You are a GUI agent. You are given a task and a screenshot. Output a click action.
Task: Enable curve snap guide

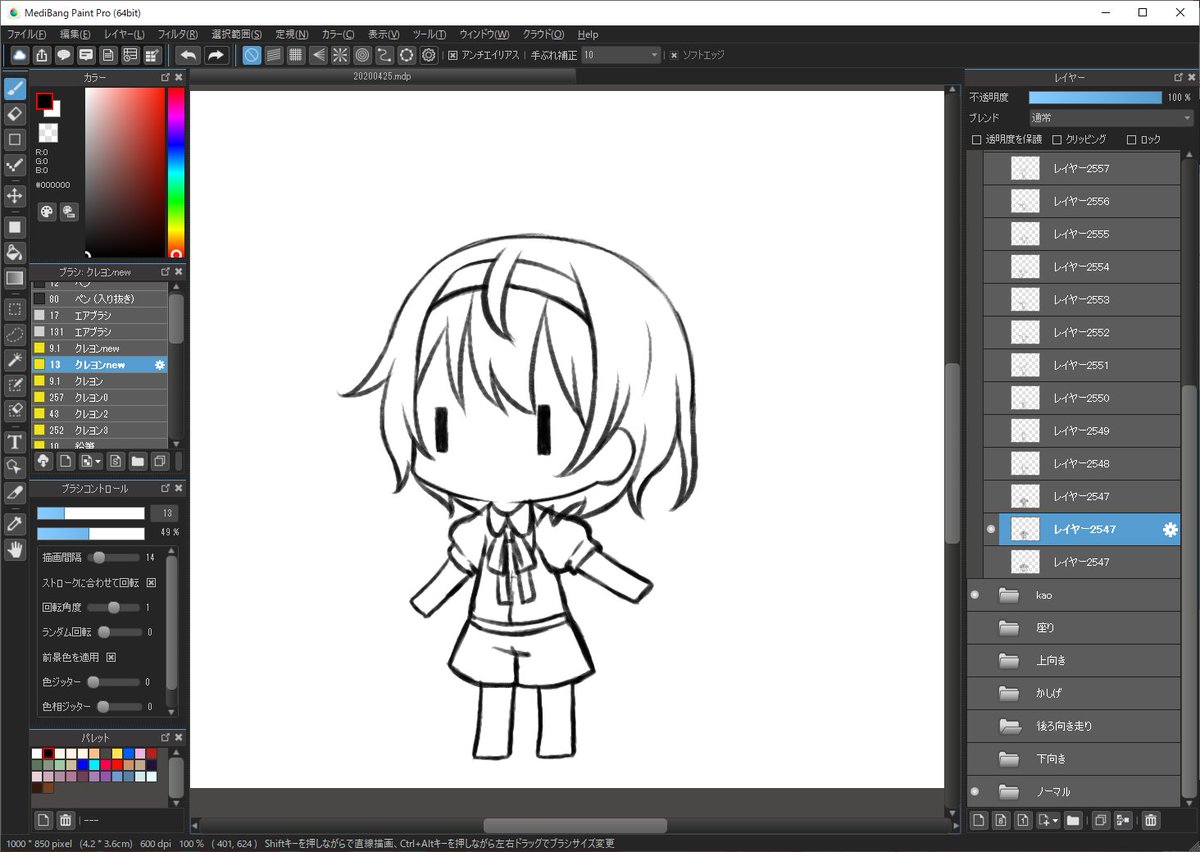(384, 55)
